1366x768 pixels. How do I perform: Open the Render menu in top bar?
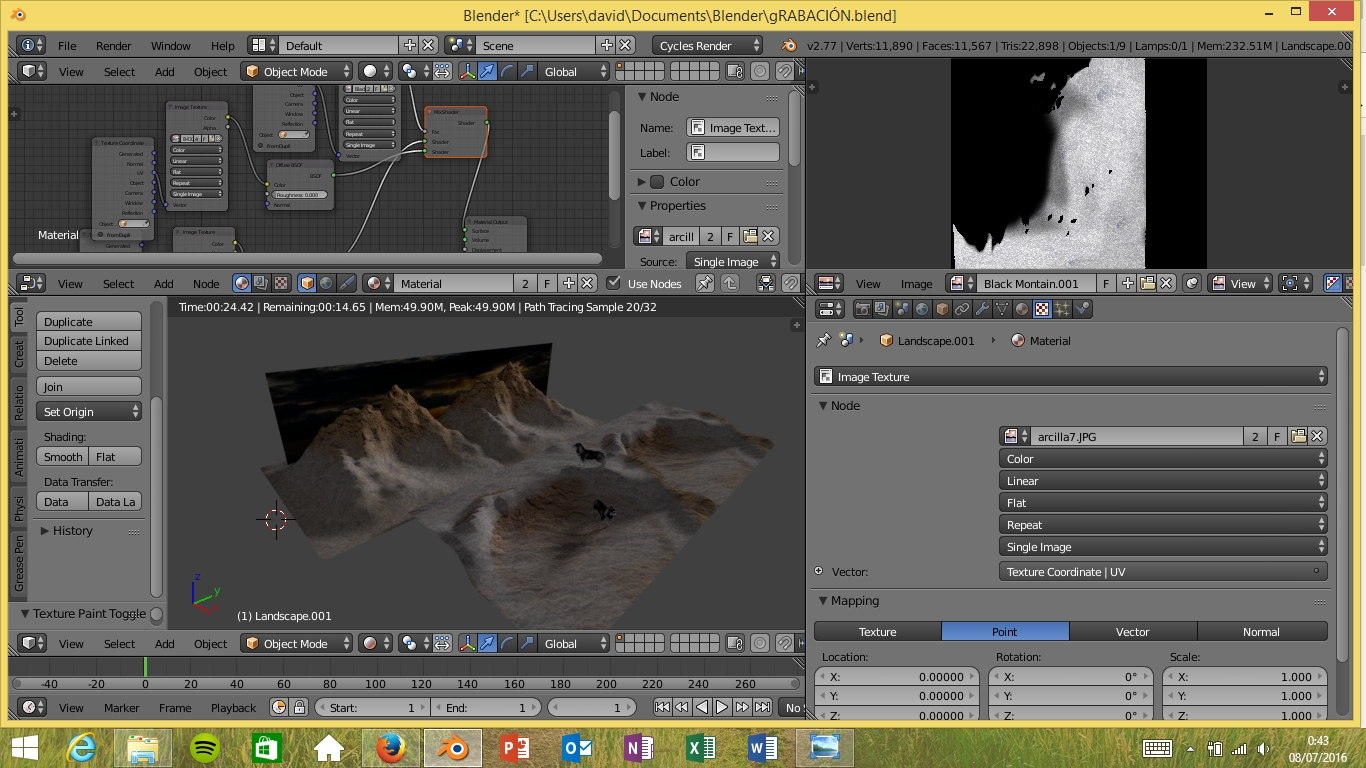113,46
